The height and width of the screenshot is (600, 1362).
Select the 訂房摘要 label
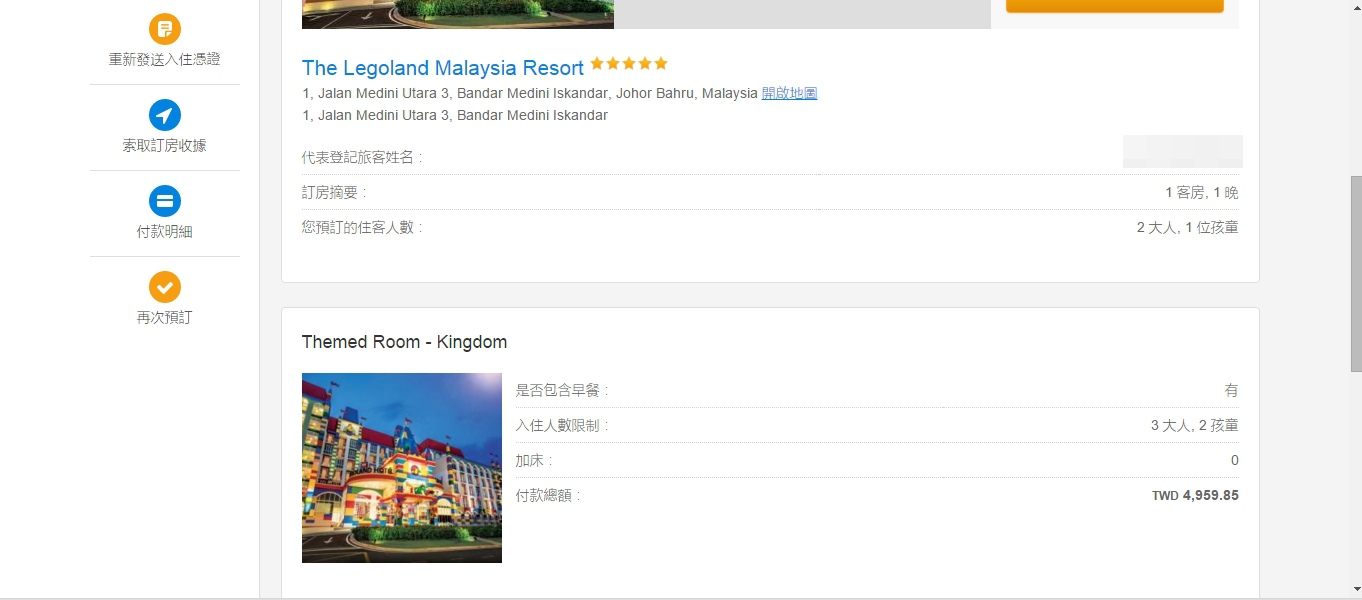click(334, 192)
